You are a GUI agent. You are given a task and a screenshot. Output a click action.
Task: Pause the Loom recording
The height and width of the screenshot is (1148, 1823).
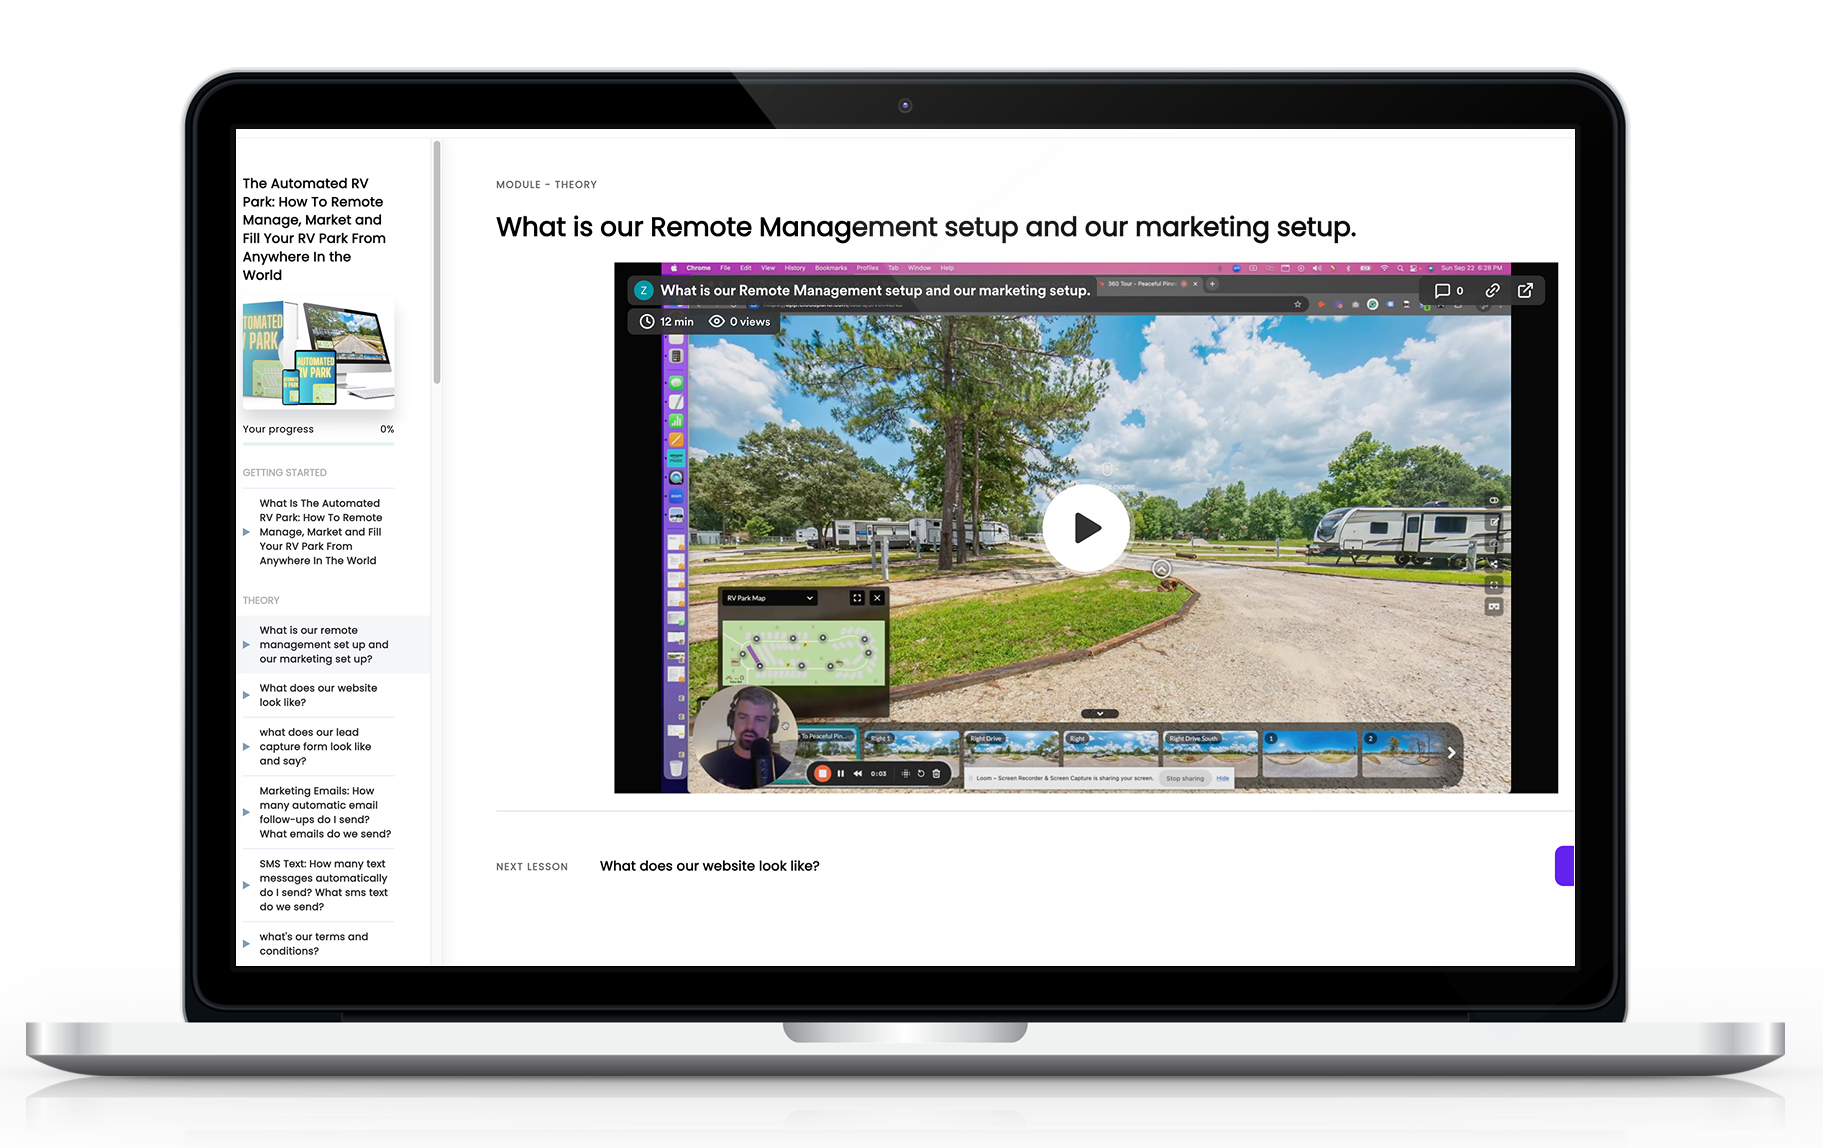pos(841,773)
